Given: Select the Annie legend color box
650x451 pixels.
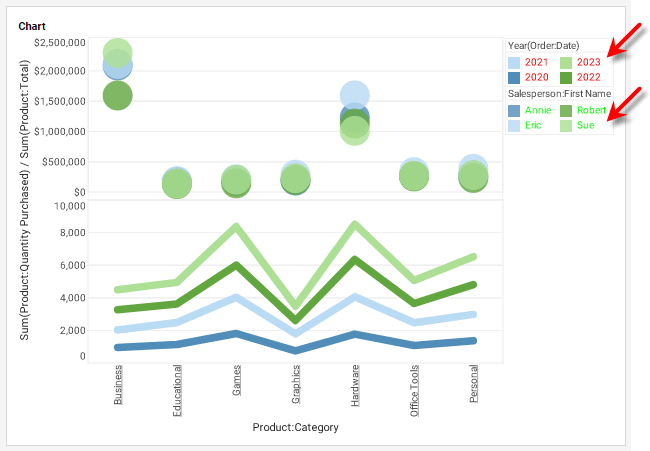Looking at the screenshot, I should 514,111.
